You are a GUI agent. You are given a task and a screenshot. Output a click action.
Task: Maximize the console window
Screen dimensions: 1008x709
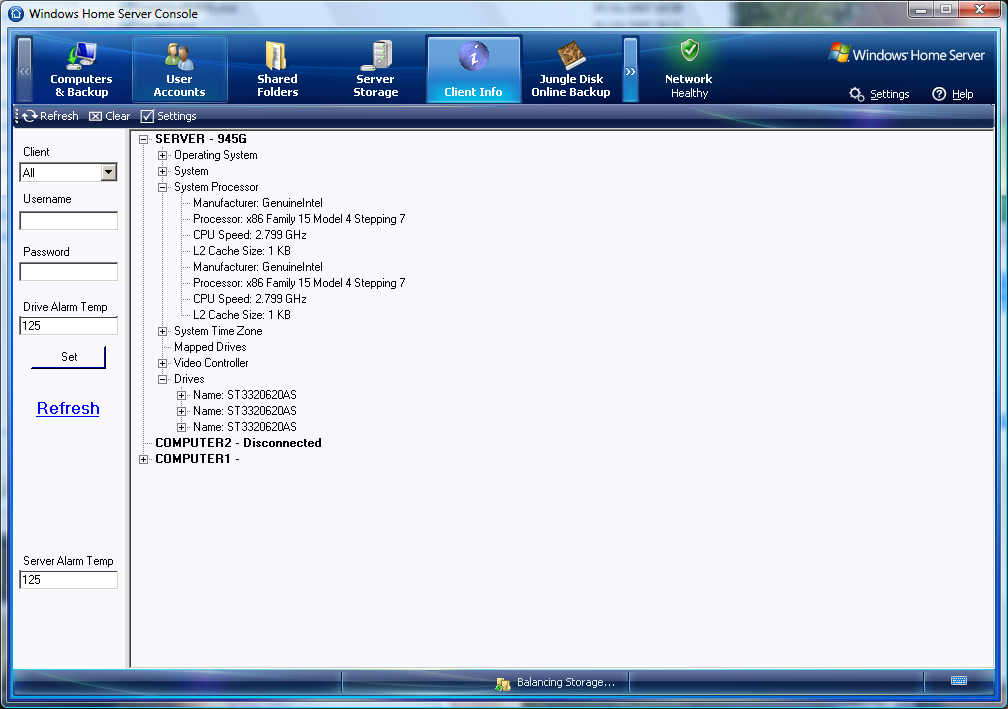tap(946, 10)
